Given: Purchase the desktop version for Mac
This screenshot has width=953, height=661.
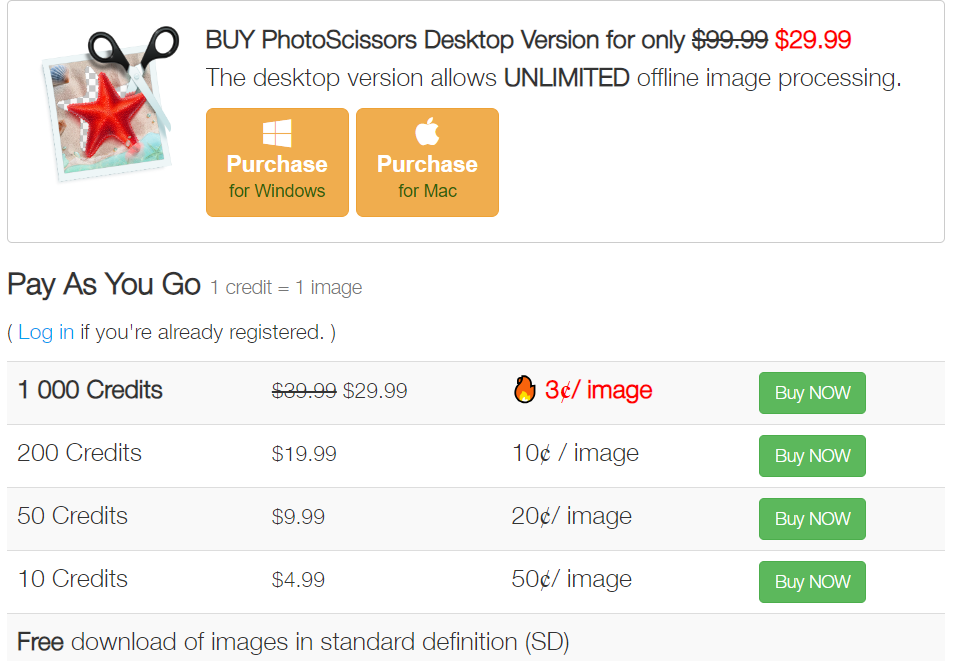Looking at the screenshot, I should (427, 163).
